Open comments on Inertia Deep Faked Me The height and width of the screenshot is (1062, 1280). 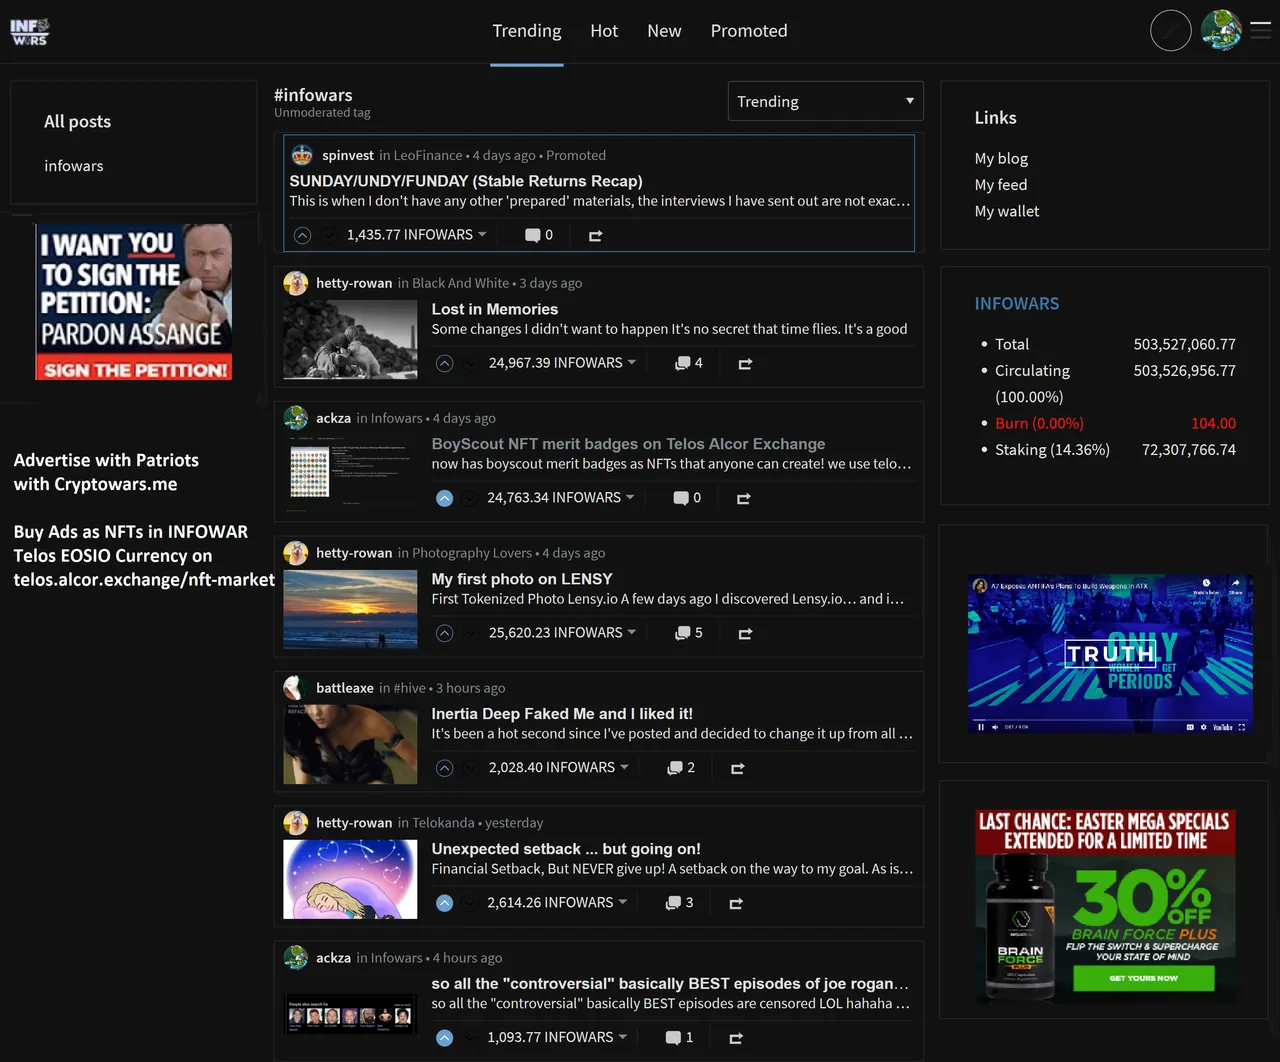(x=681, y=768)
